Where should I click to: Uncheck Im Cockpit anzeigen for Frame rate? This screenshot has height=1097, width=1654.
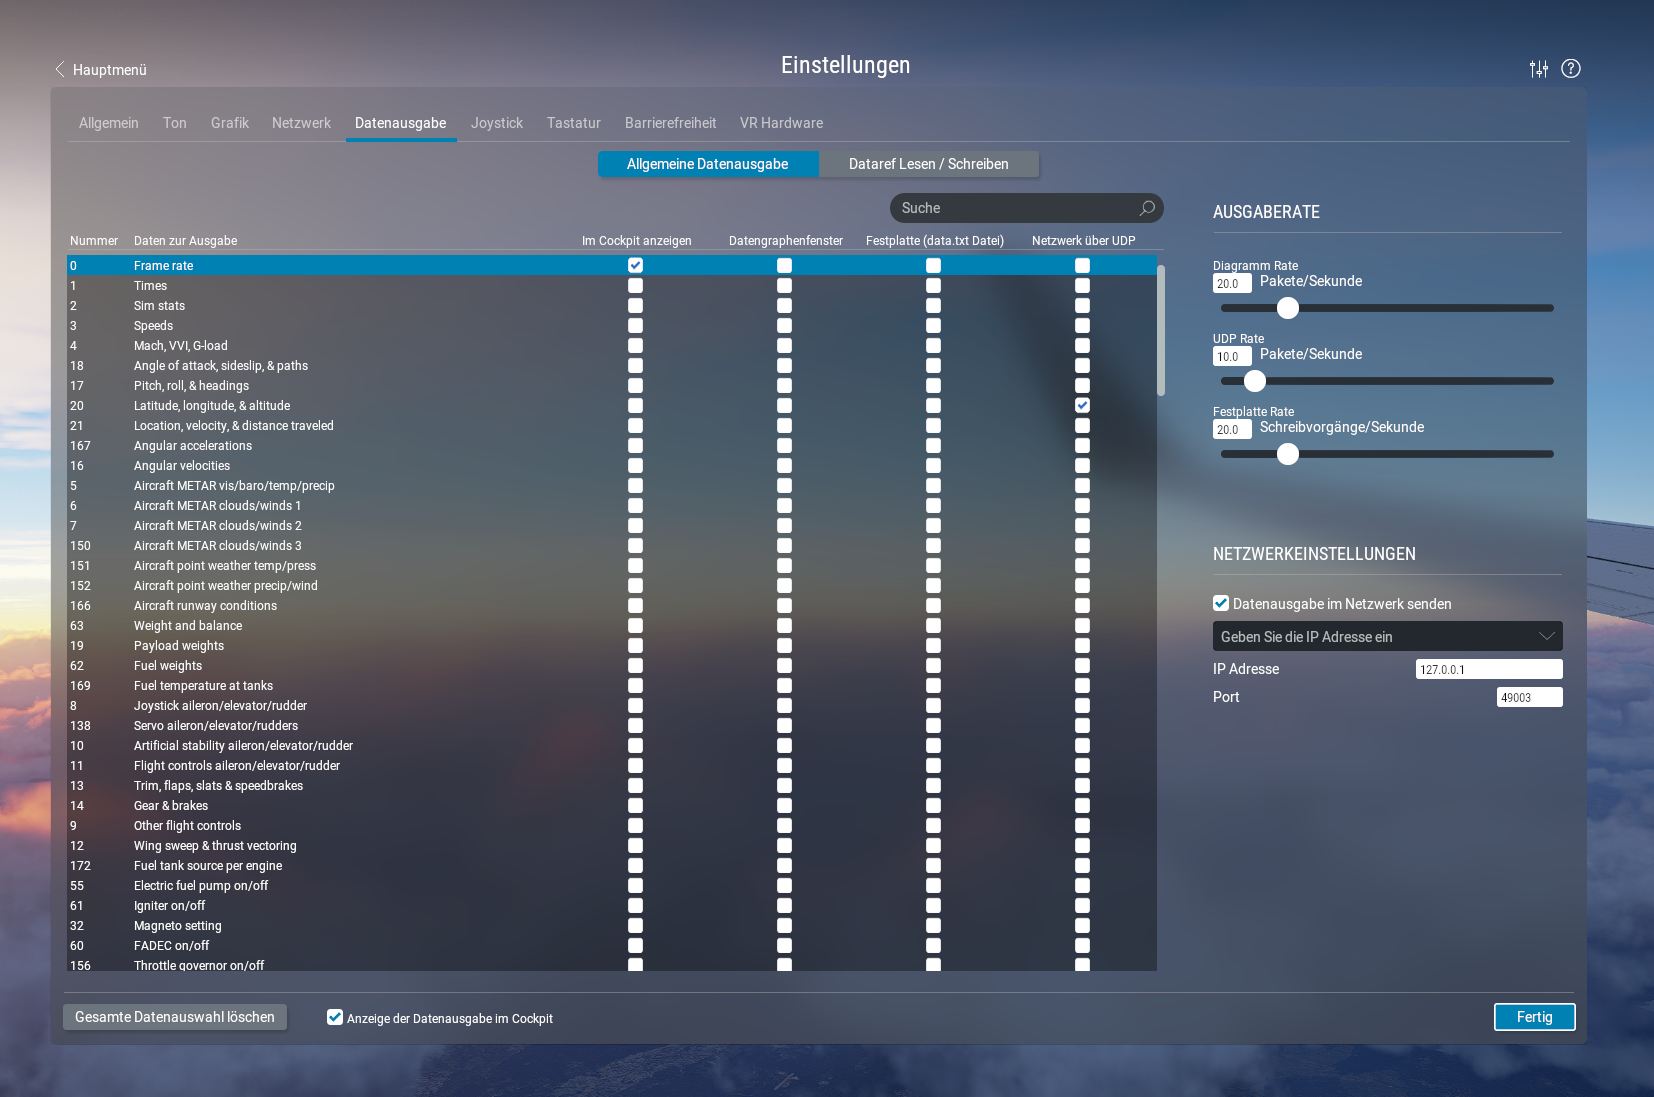pyautogui.click(x=635, y=265)
